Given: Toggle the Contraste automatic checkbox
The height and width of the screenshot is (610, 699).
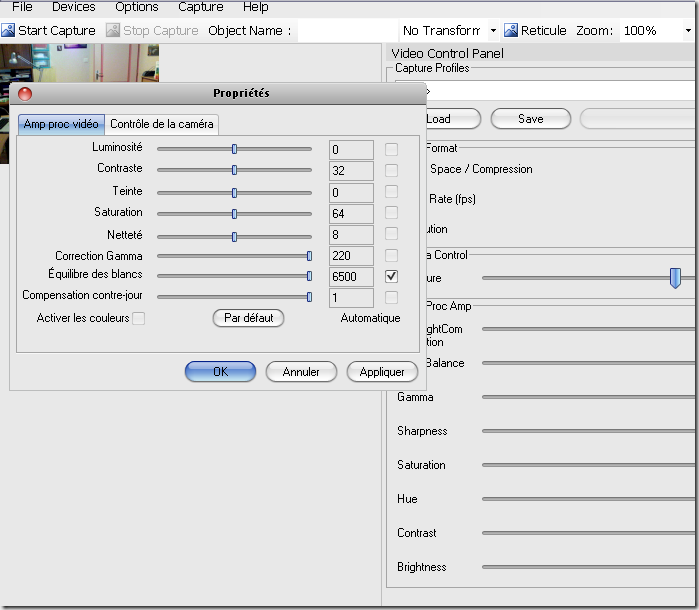Looking at the screenshot, I should 391,170.
